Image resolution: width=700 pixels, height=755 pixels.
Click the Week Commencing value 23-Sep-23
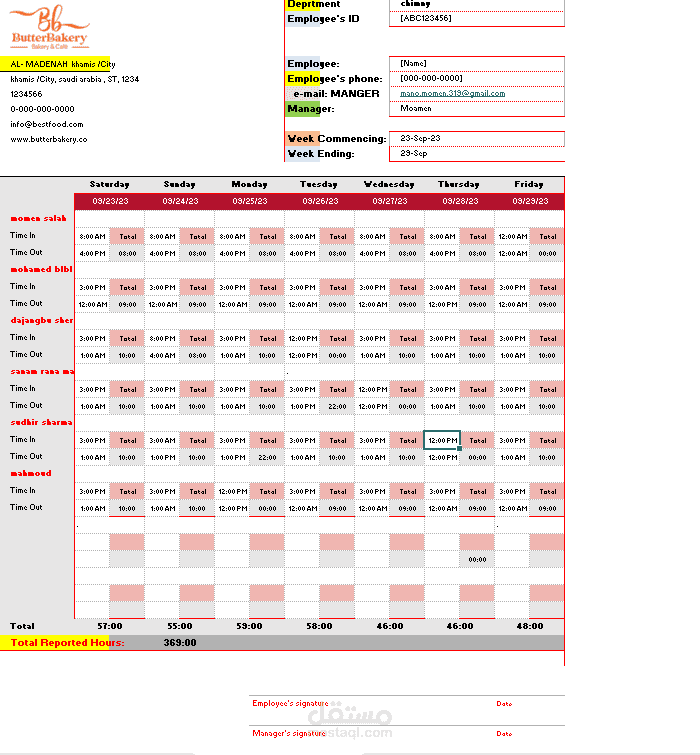tap(477, 139)
